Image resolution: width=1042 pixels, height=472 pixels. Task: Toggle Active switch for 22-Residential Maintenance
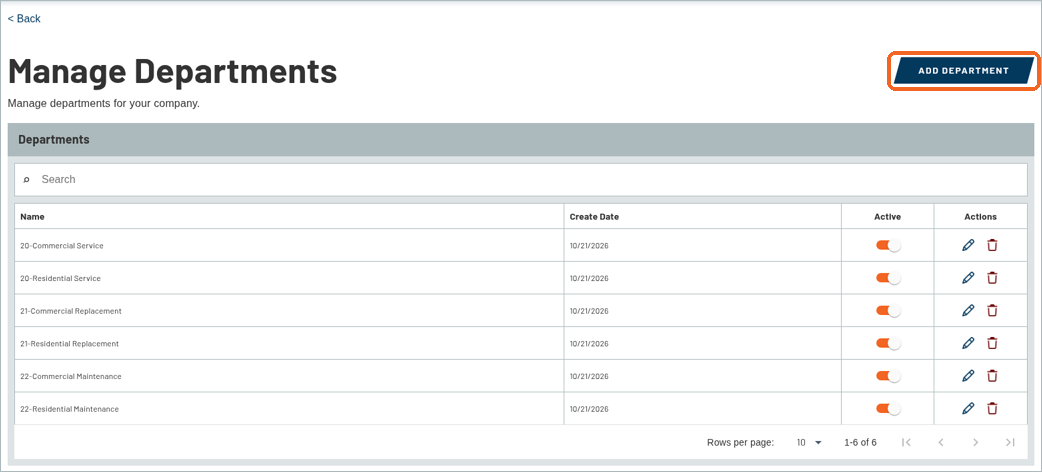click(x=888, y=408)
